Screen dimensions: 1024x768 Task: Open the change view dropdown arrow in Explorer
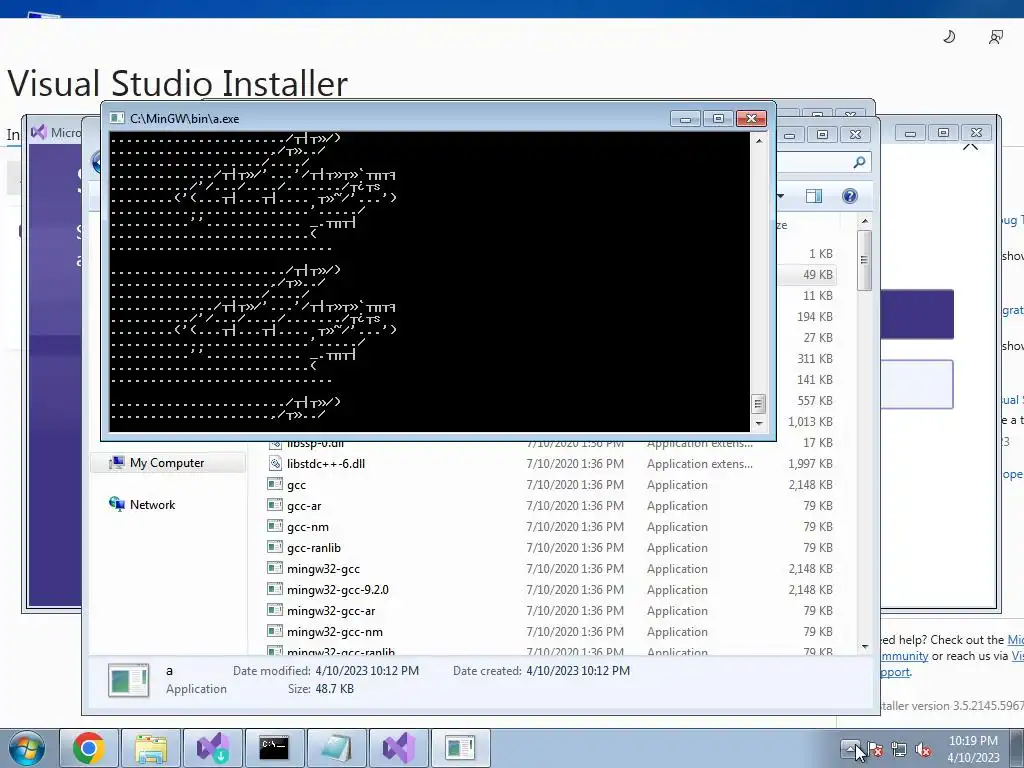[x=780, y=196]
